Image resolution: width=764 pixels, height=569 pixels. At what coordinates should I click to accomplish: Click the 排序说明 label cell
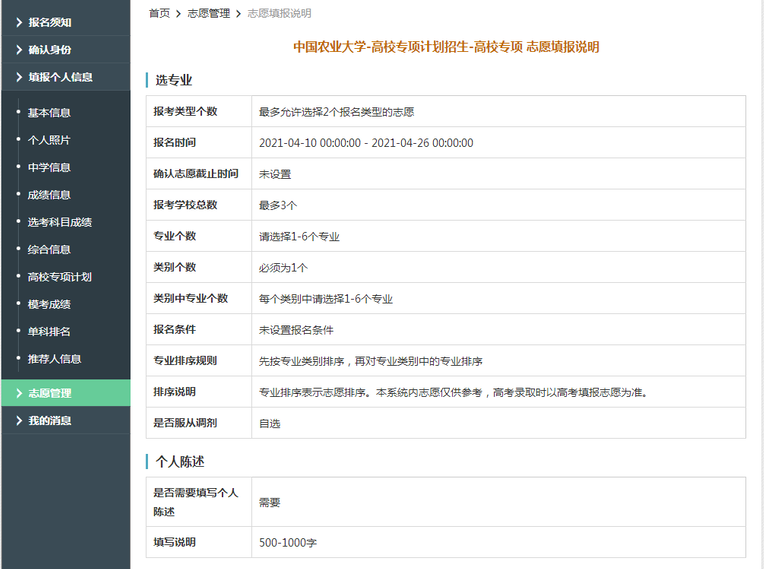[199, 392]
